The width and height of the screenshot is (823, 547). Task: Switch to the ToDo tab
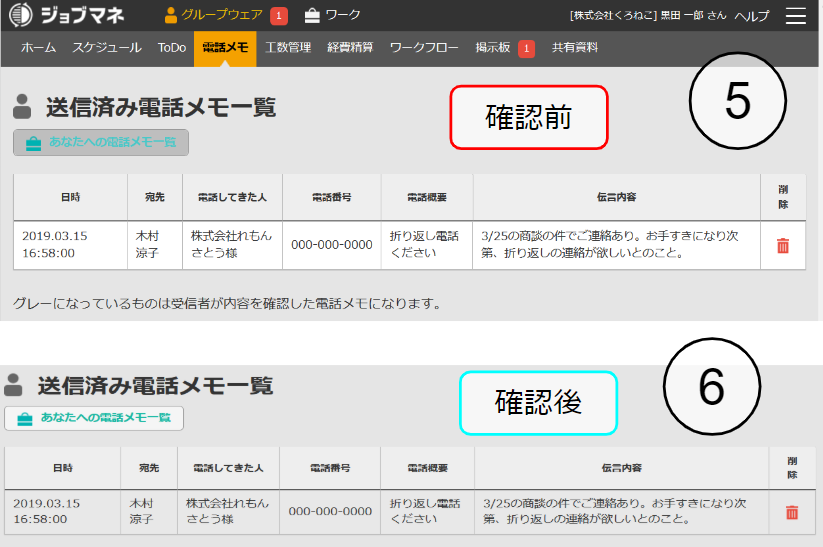172,48
